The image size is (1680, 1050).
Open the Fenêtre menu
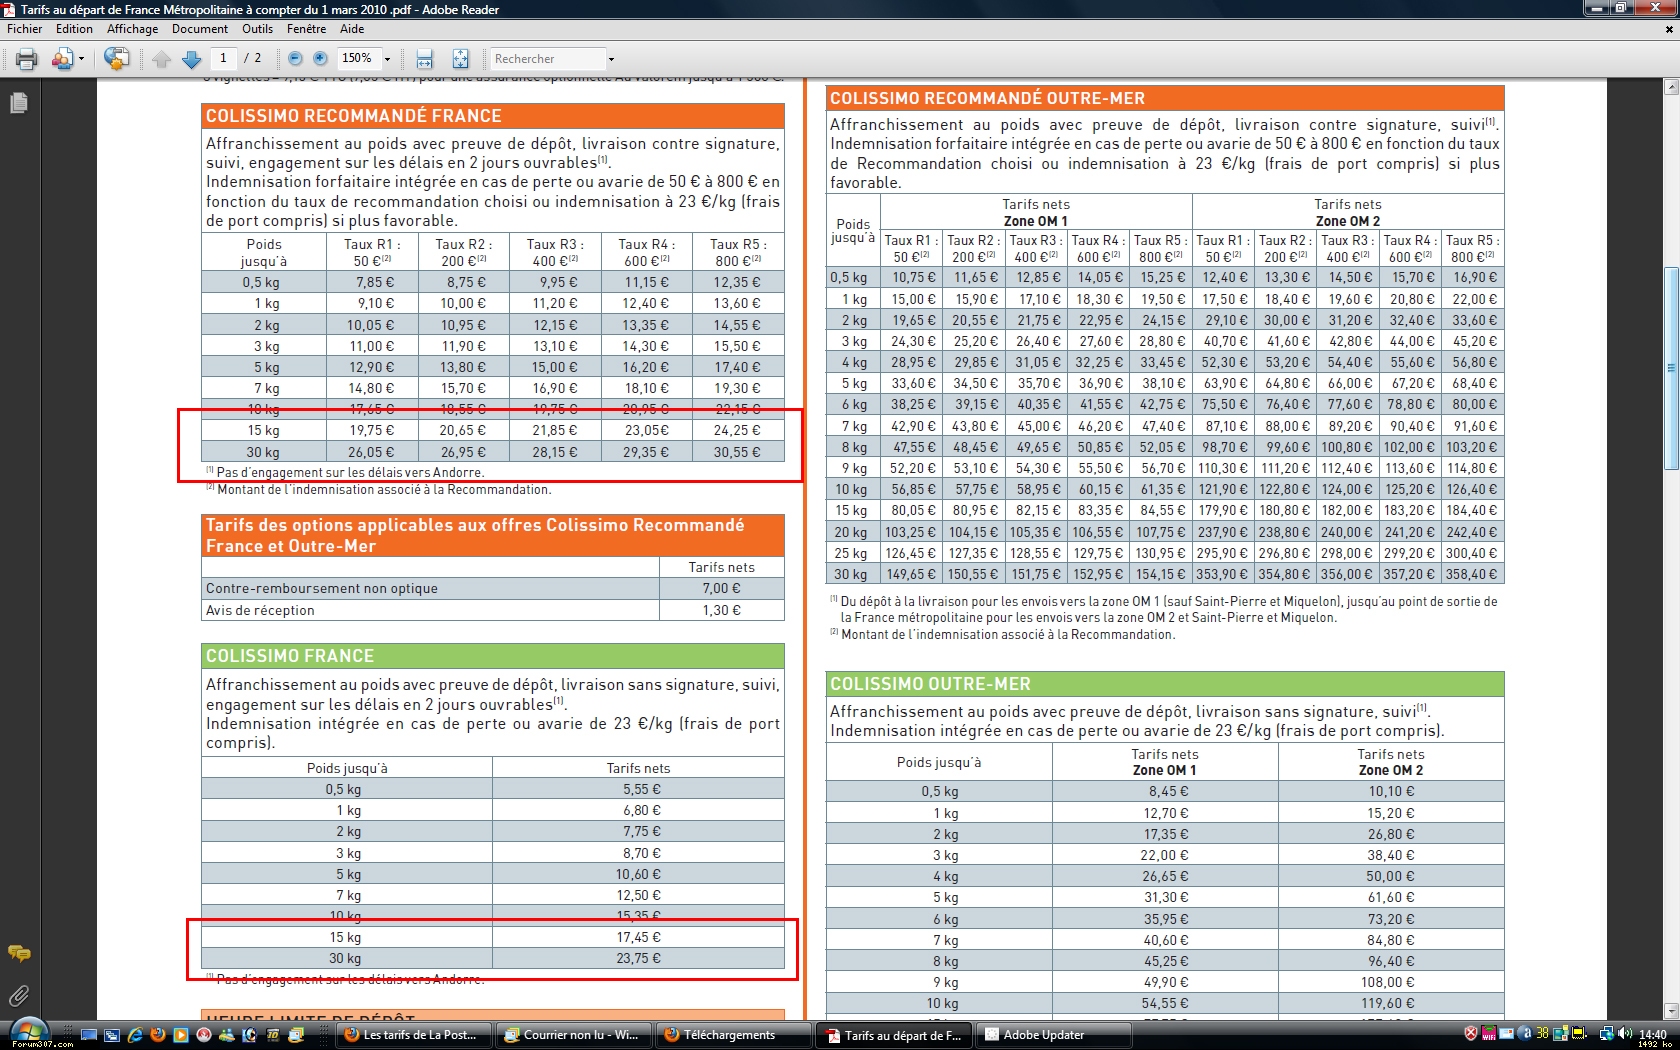point(306,29)
